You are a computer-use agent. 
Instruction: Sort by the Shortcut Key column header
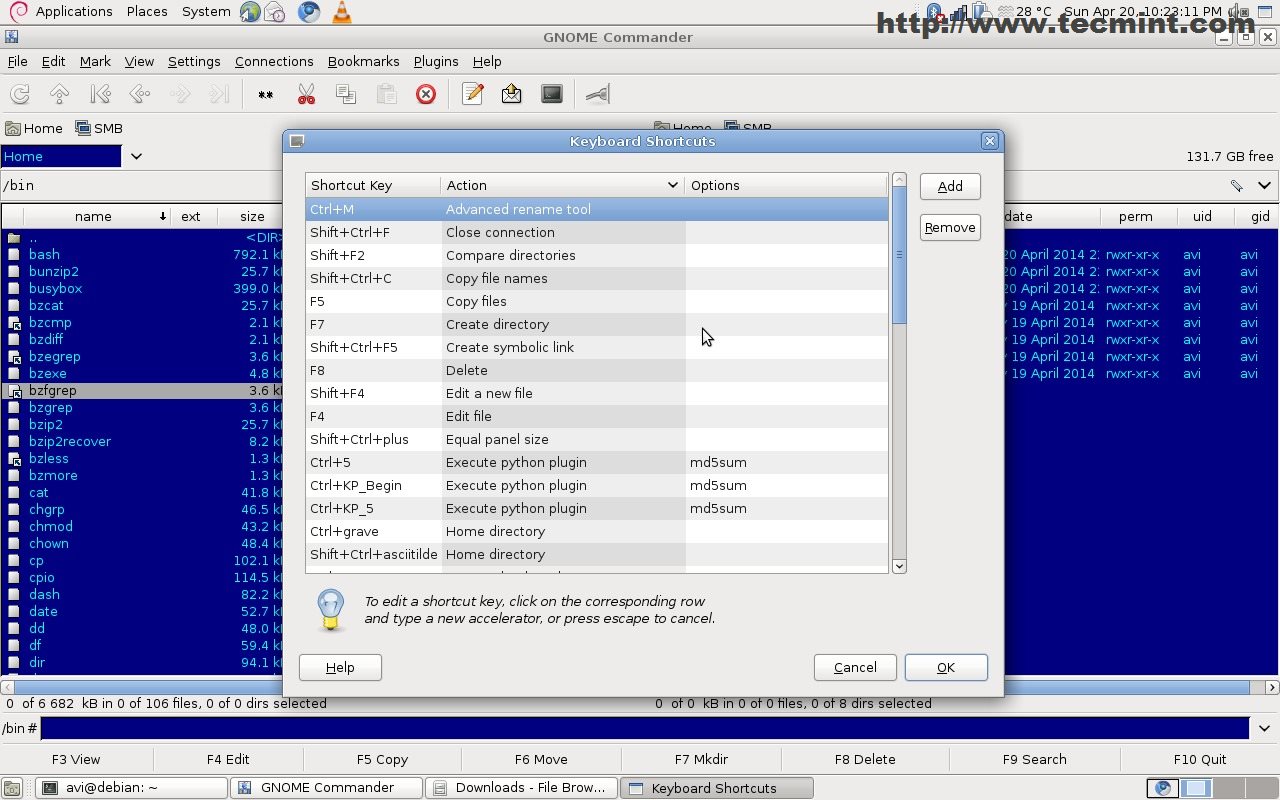(x=372, y=185)
